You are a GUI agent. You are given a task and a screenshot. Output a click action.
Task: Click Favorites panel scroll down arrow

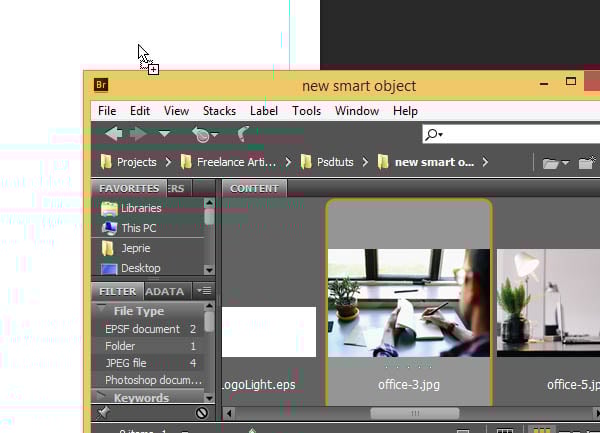(209, 270)
